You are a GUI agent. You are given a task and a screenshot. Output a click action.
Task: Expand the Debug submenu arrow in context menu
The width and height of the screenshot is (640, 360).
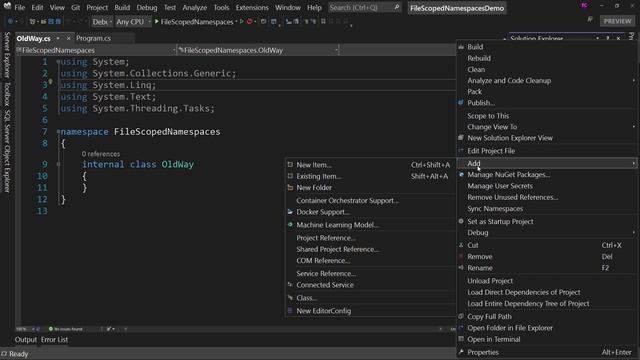pos(633,232)
